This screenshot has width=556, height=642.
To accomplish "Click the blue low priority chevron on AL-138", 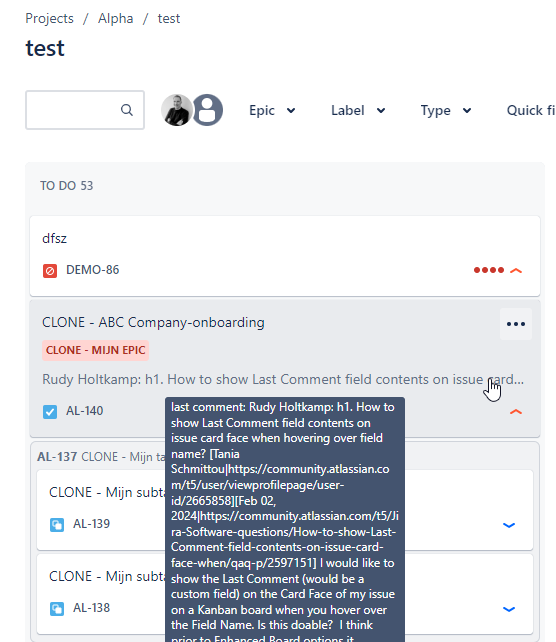I will tap(509, 609).
